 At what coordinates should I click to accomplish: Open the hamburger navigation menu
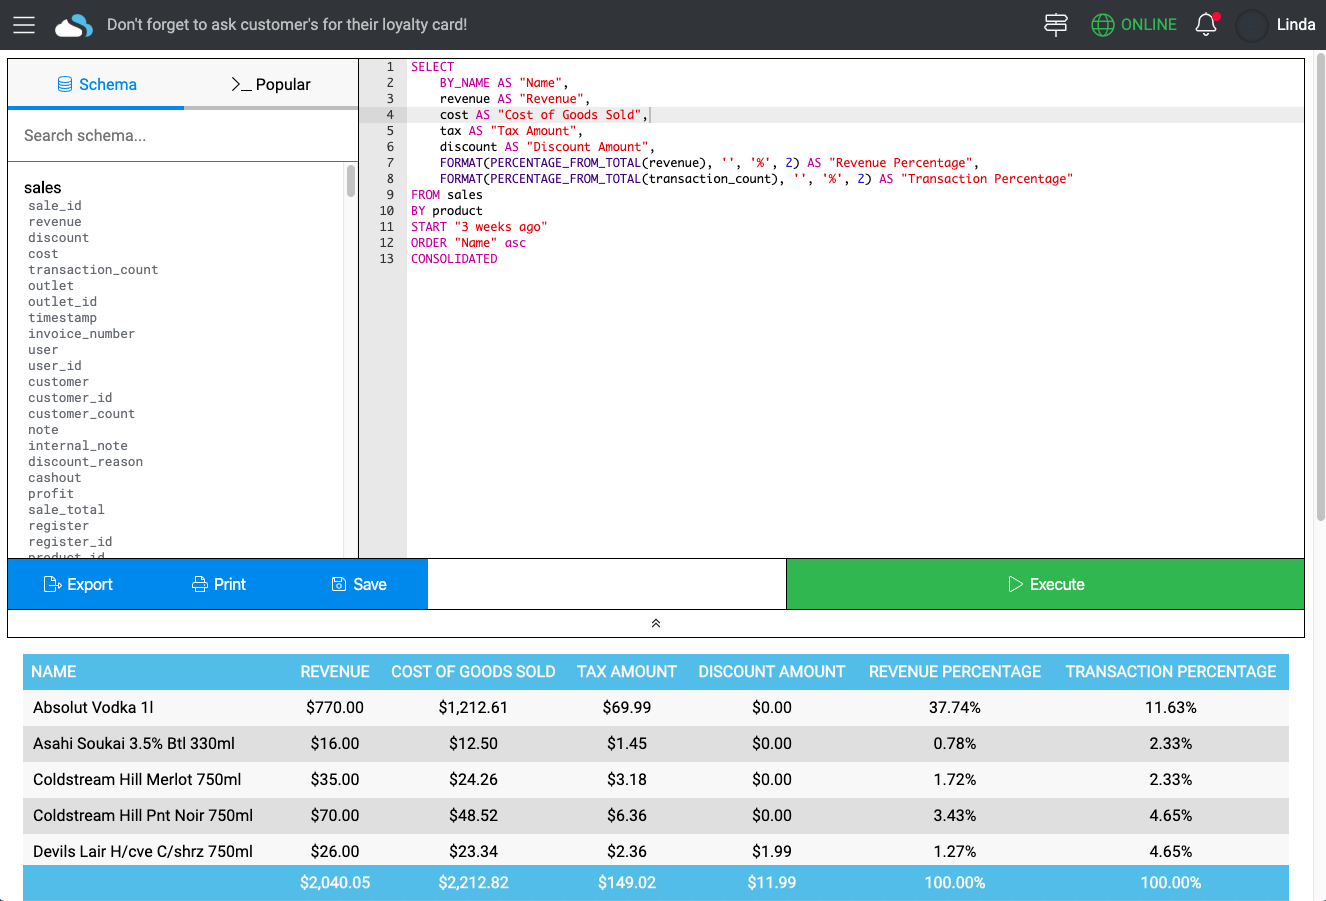point(24,25)
